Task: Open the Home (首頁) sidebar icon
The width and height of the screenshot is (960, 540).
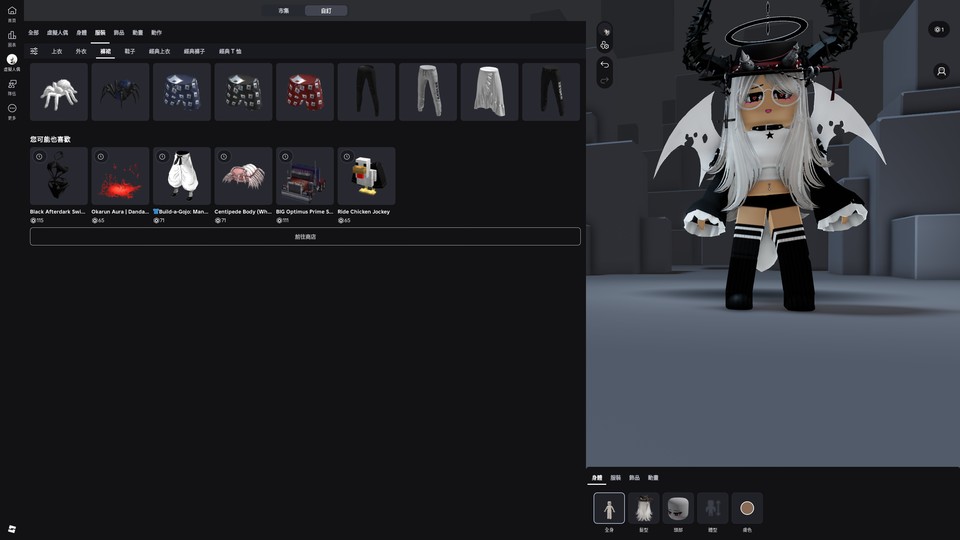Action: [12, 12]
